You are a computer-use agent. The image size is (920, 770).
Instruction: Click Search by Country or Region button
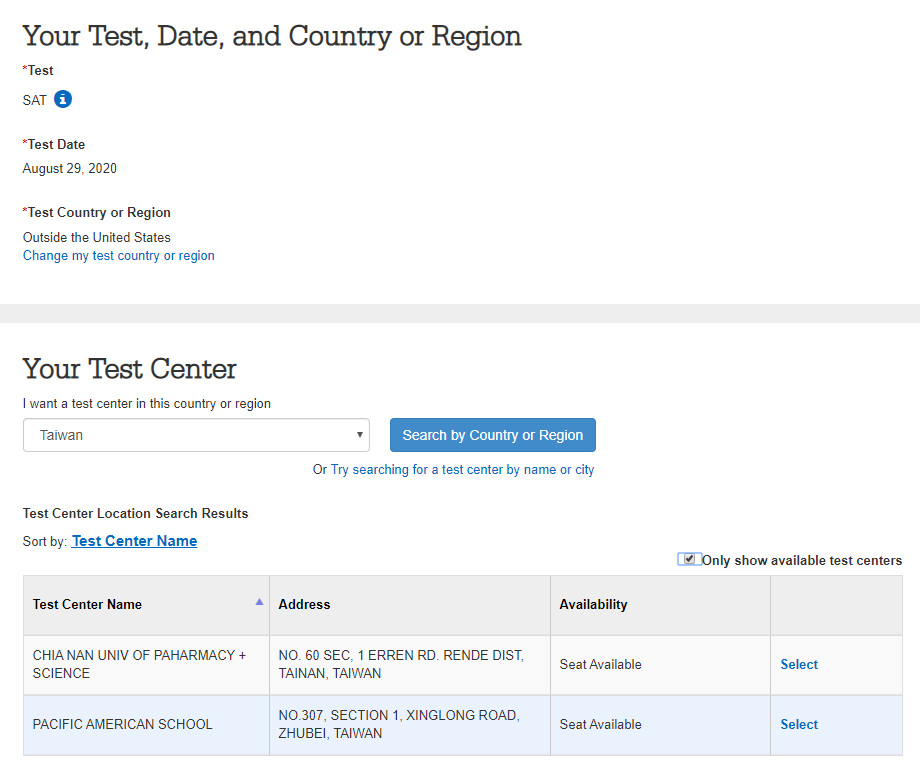click(493, 435)
